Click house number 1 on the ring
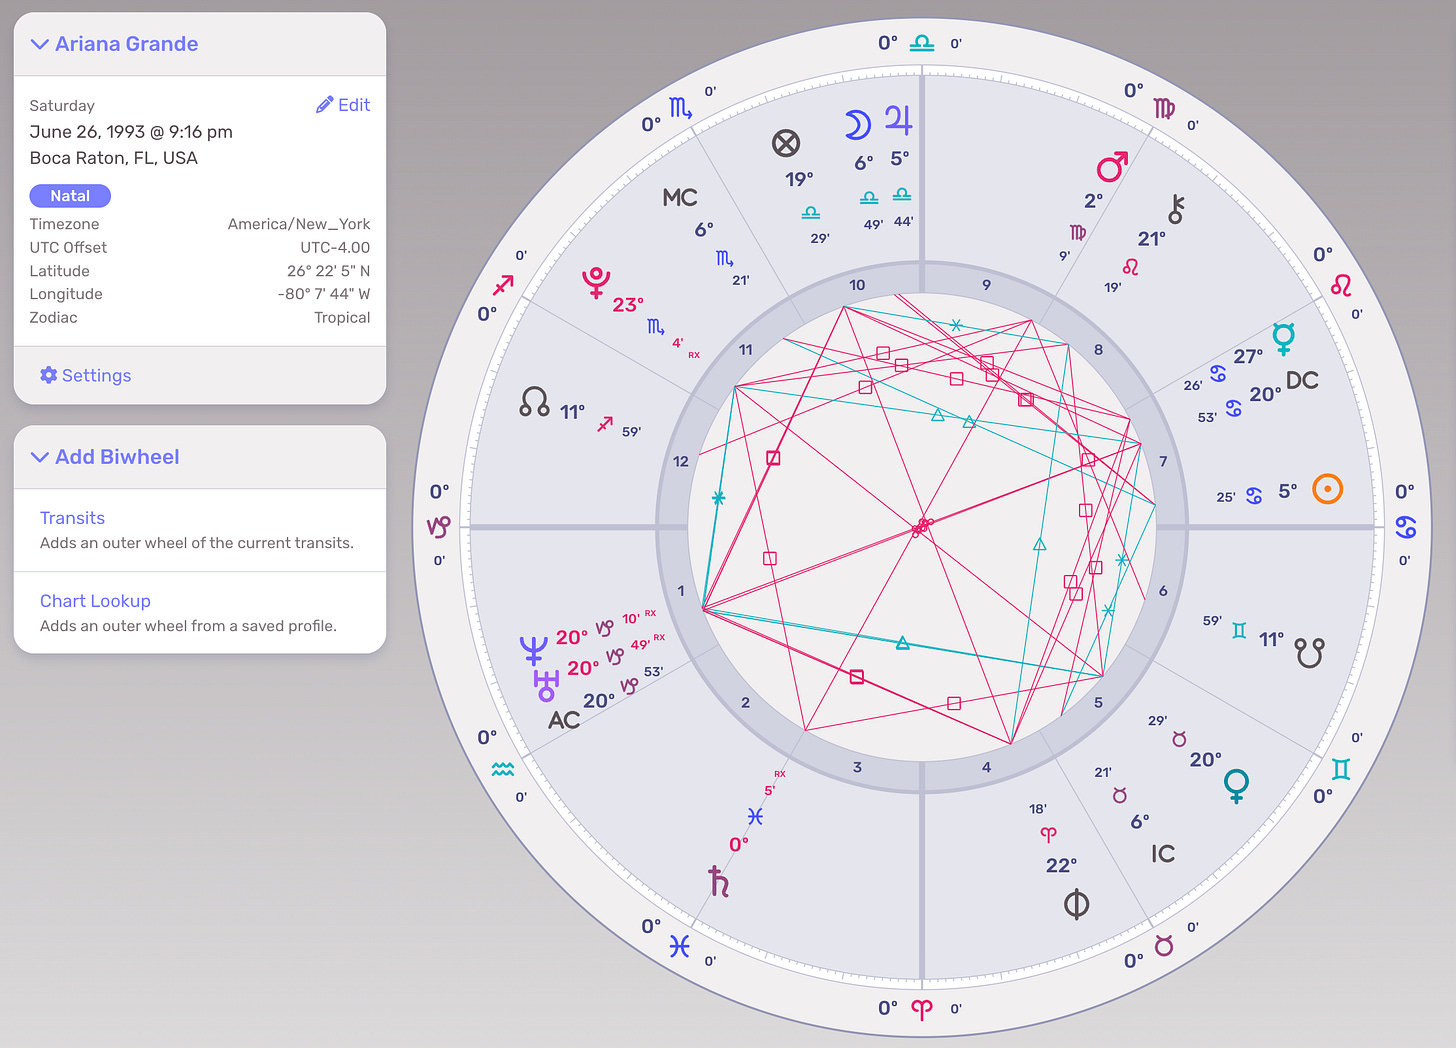 681,591
